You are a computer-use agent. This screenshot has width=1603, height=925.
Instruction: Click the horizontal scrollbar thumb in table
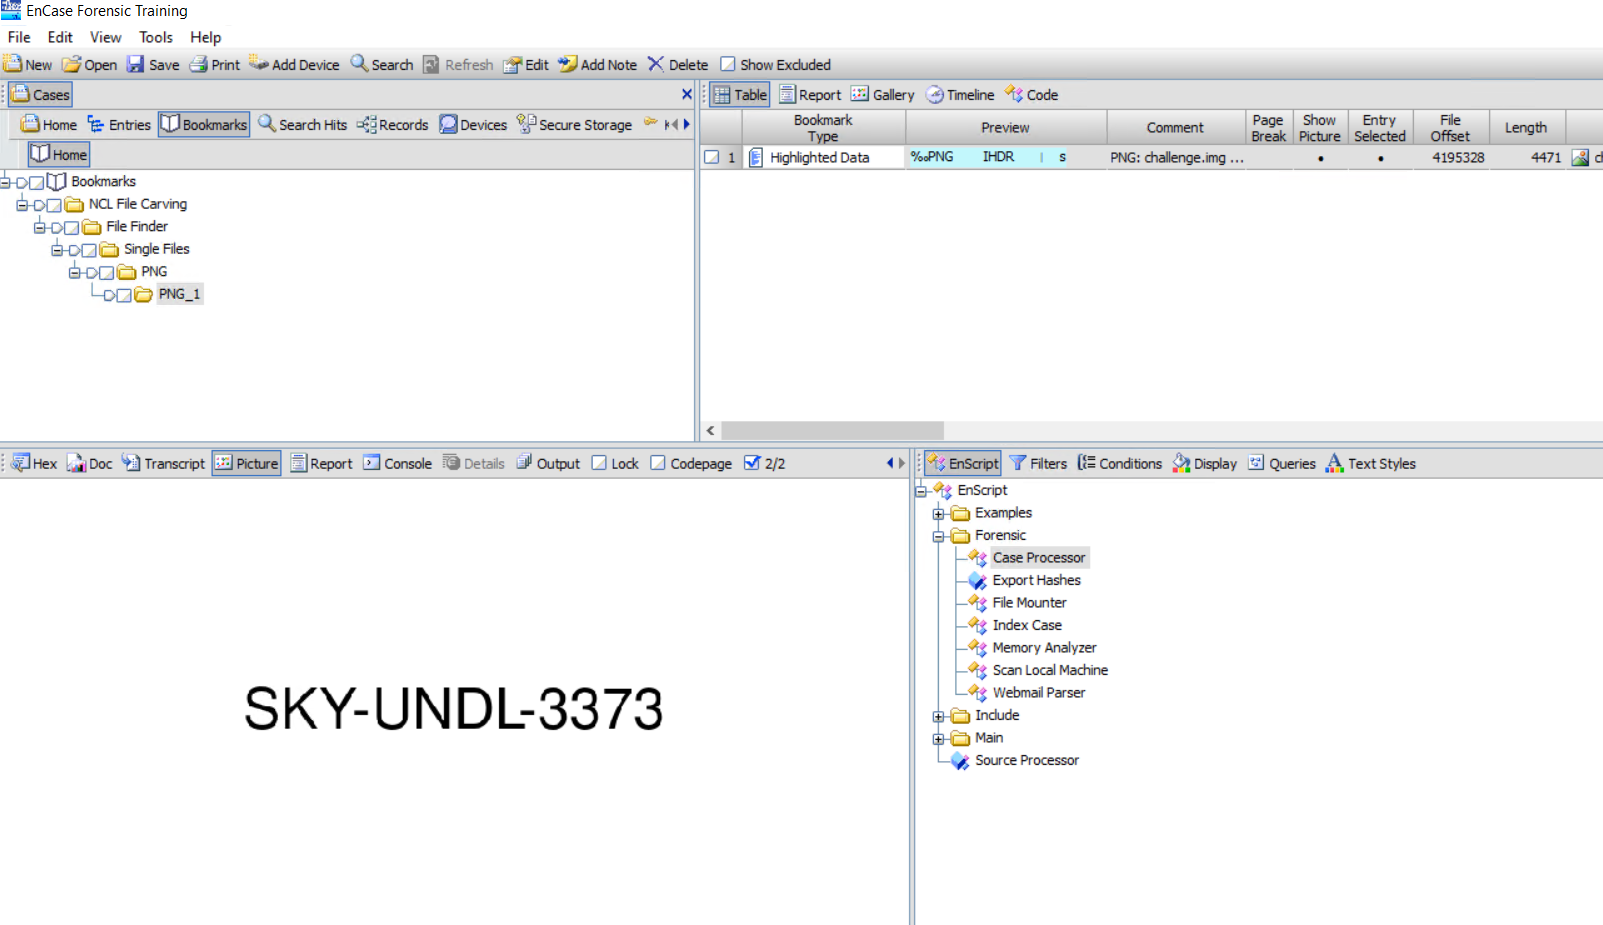coord(832,431)
